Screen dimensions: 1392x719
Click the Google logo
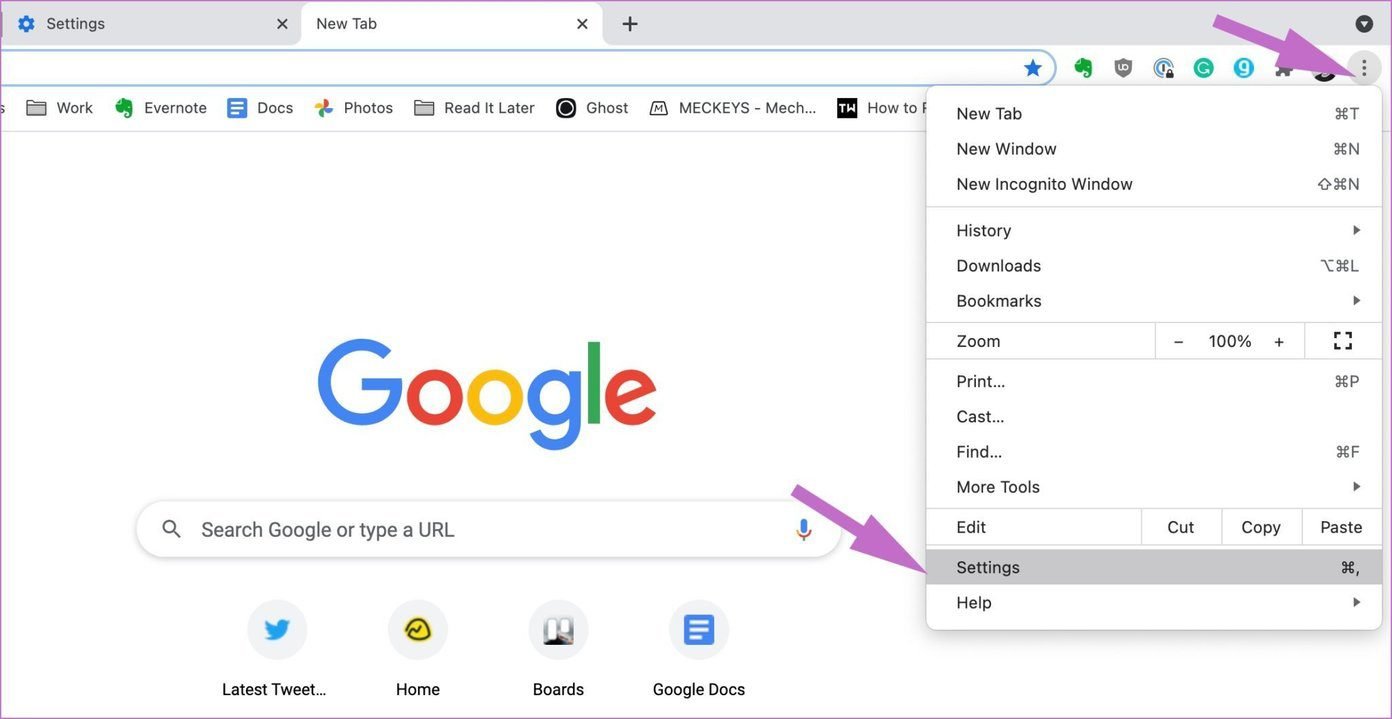[x=487, y=393]
